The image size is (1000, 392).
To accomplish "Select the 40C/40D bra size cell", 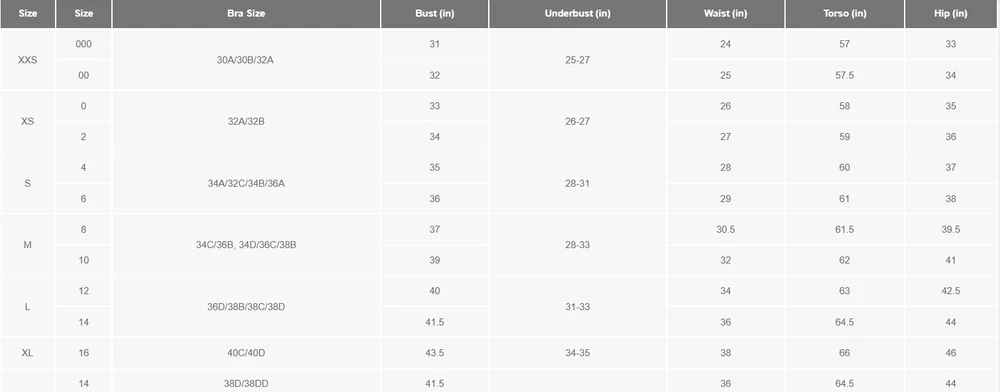I will (246, 352).
